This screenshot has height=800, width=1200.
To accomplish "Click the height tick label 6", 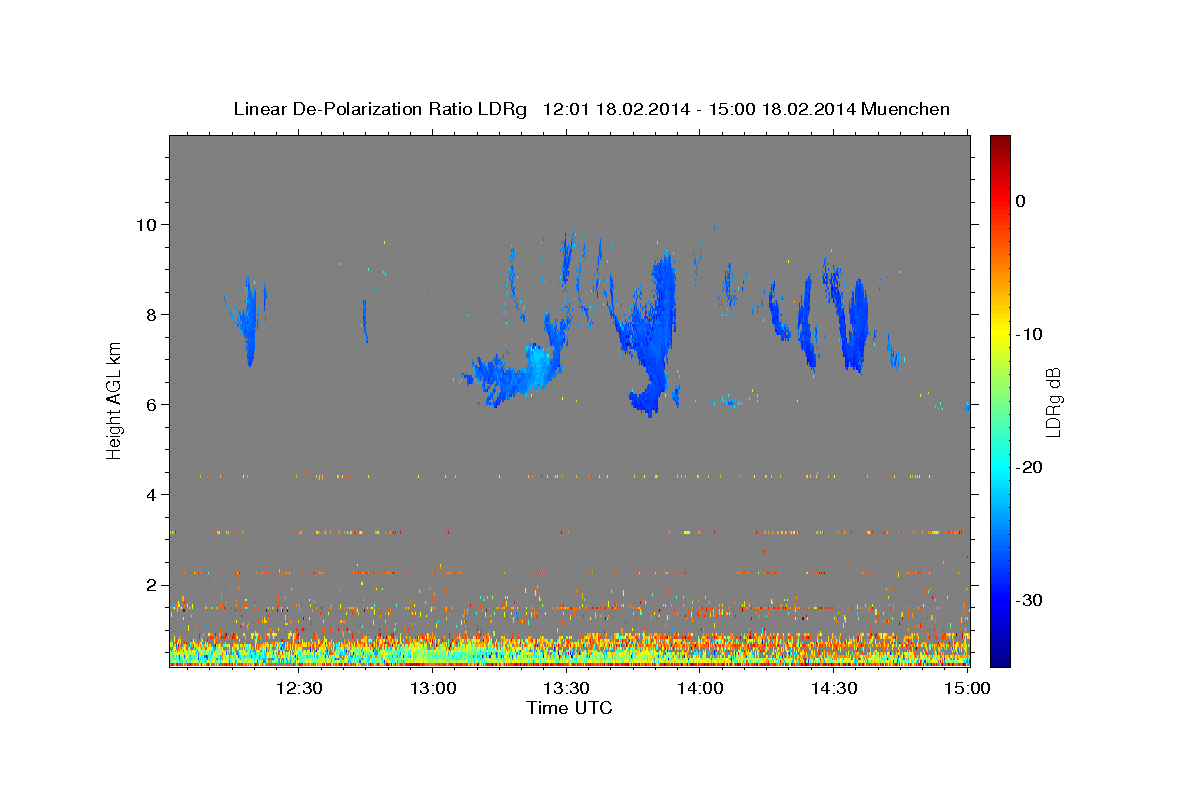I will coord(152,404).
